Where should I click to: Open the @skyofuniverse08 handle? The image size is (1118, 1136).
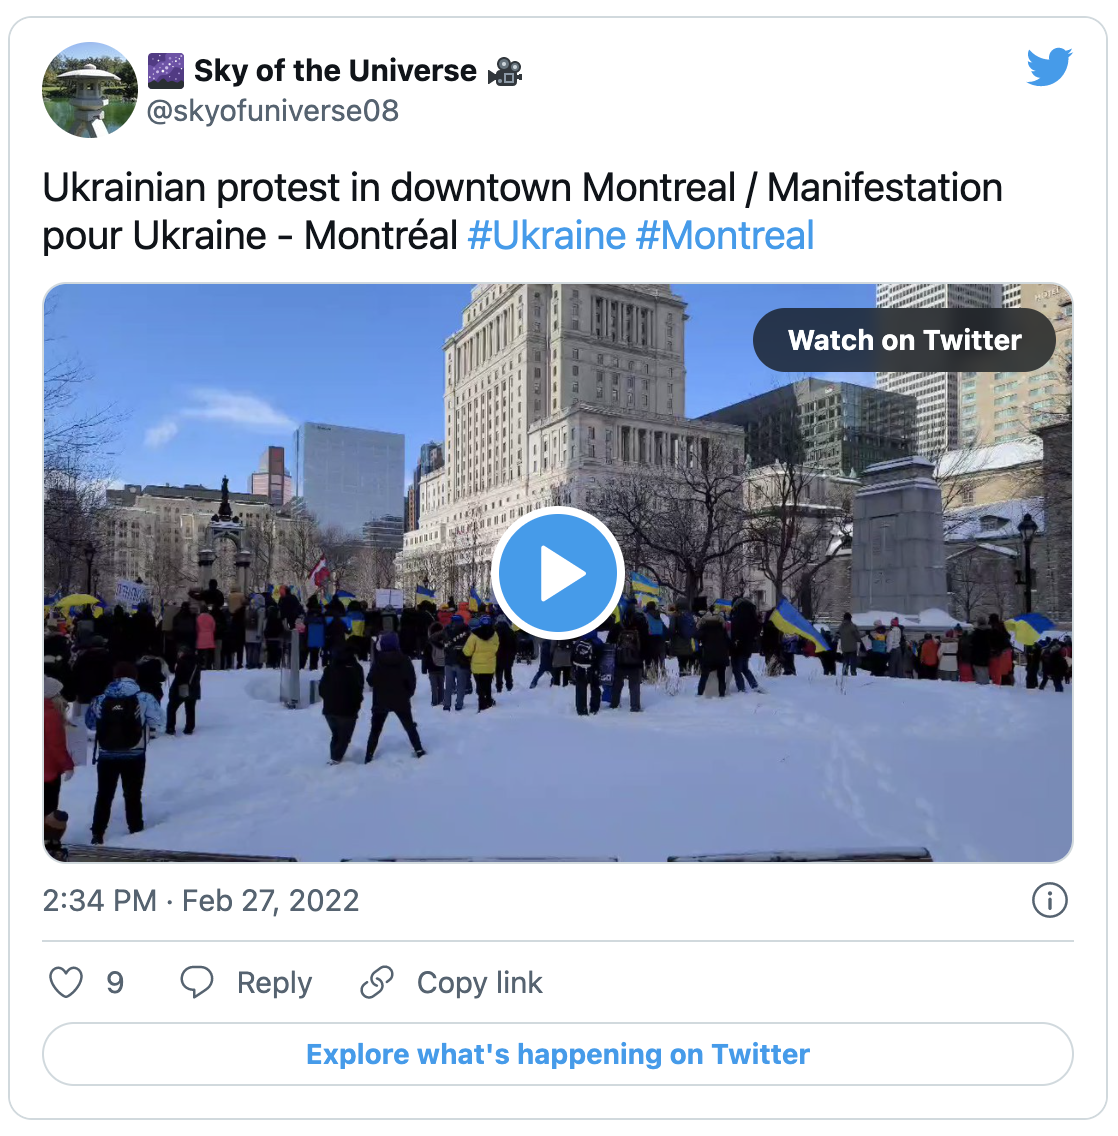[x=272, y=111]
